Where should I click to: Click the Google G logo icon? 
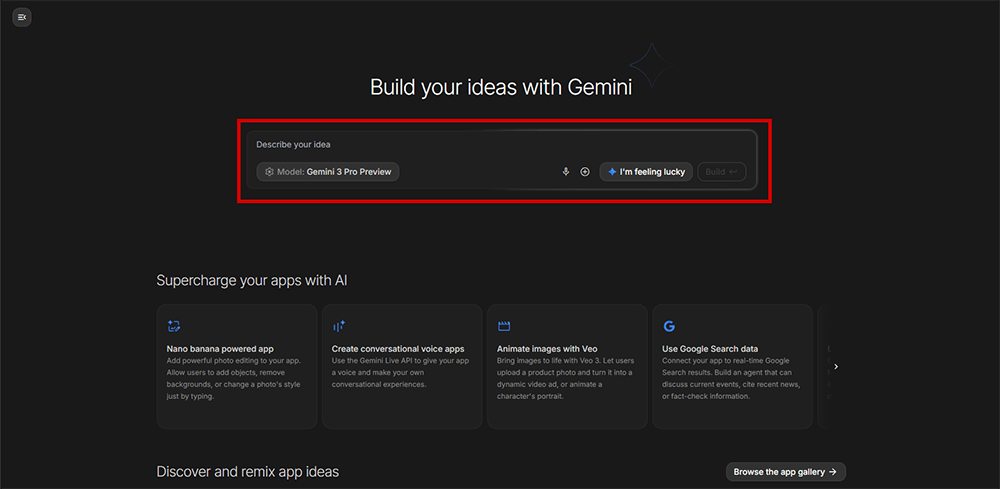[669, 326]
